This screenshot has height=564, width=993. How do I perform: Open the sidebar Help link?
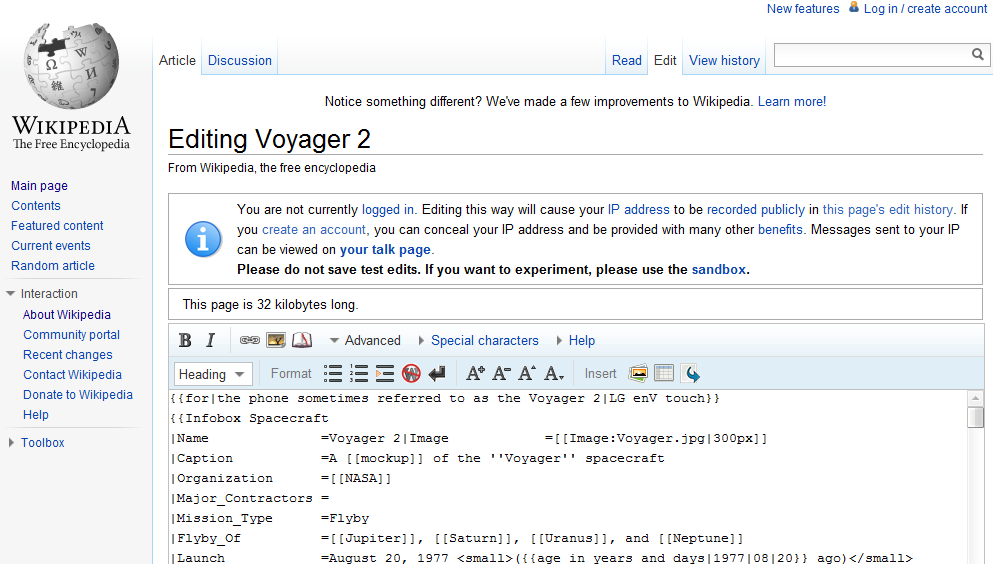point(35,415)
